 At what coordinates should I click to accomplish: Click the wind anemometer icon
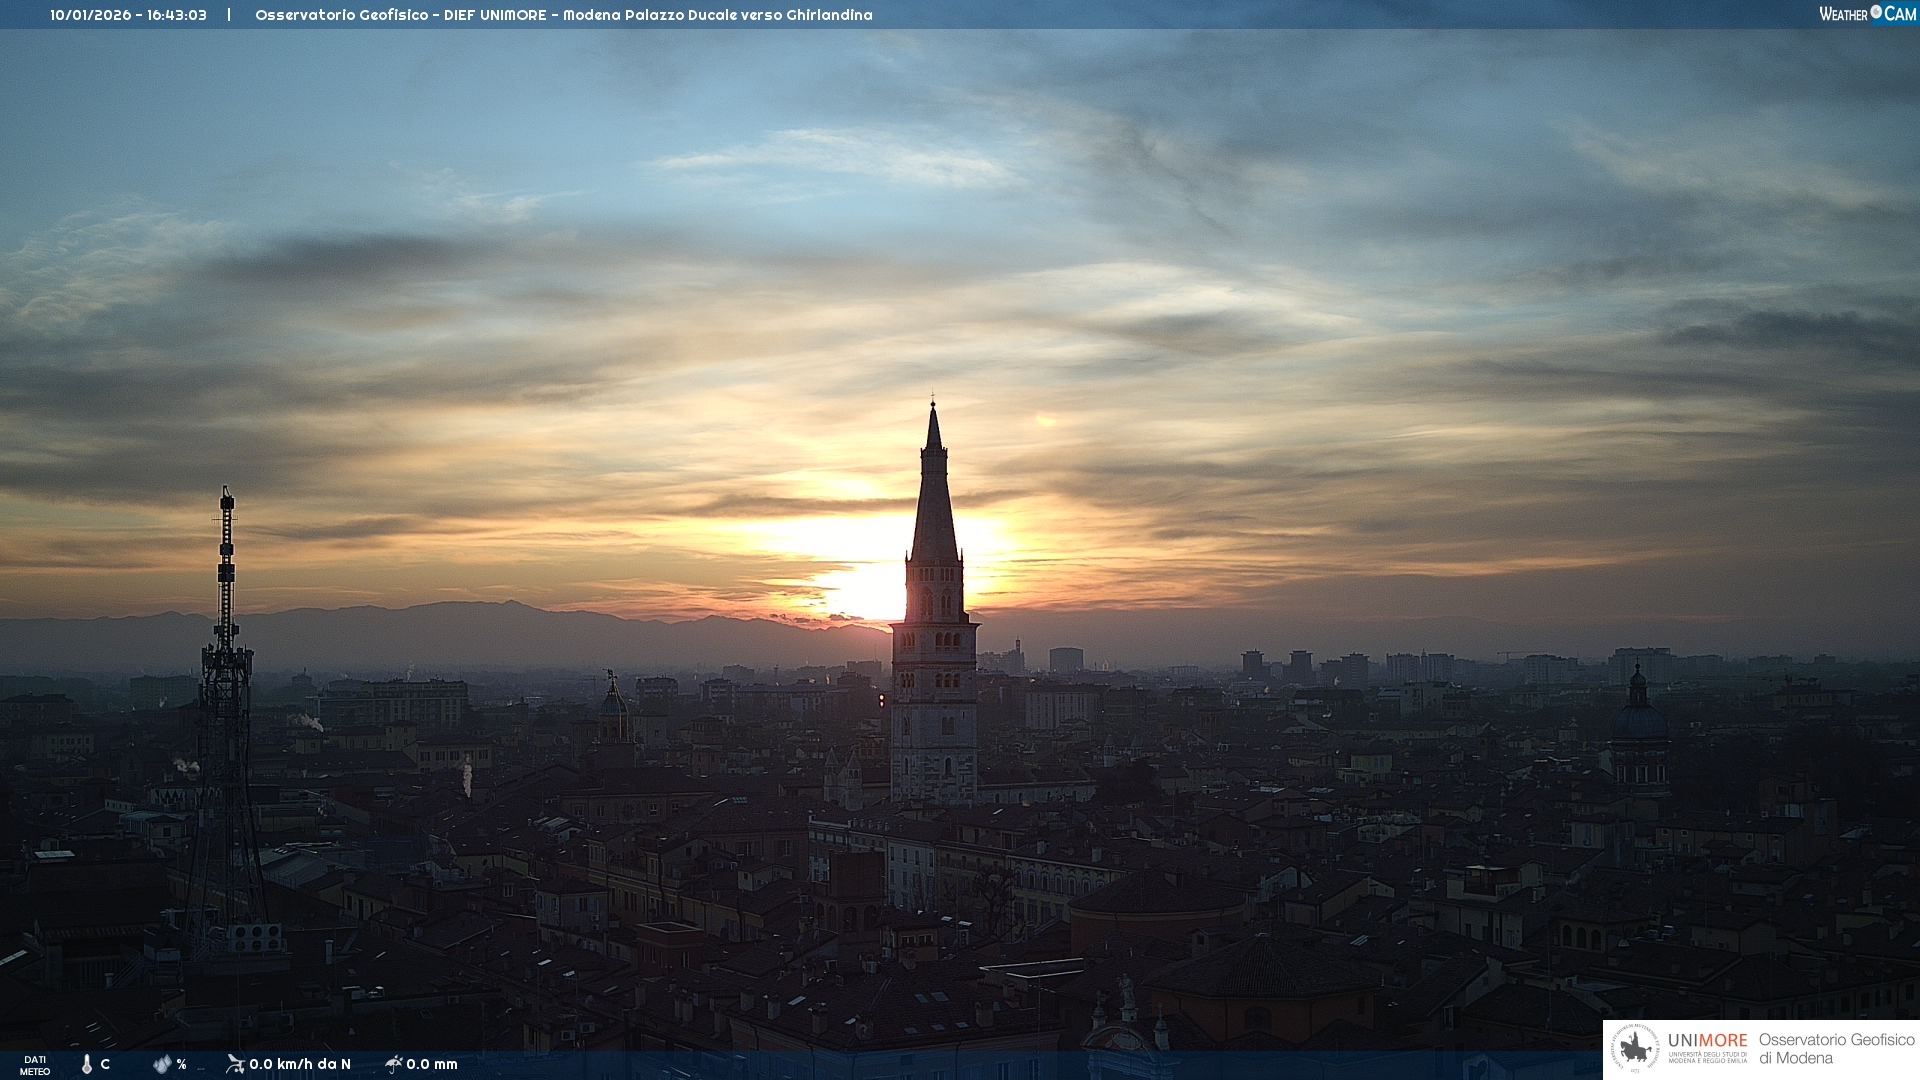pyautogui.click(x=235, y=1064)
